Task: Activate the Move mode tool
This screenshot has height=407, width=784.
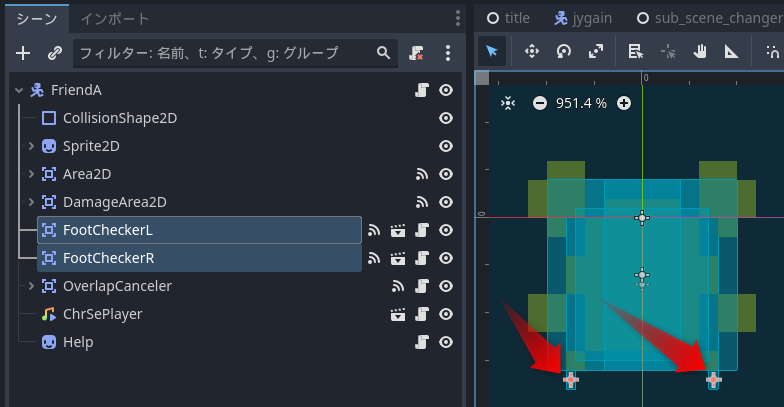Action: coord(532,51)
